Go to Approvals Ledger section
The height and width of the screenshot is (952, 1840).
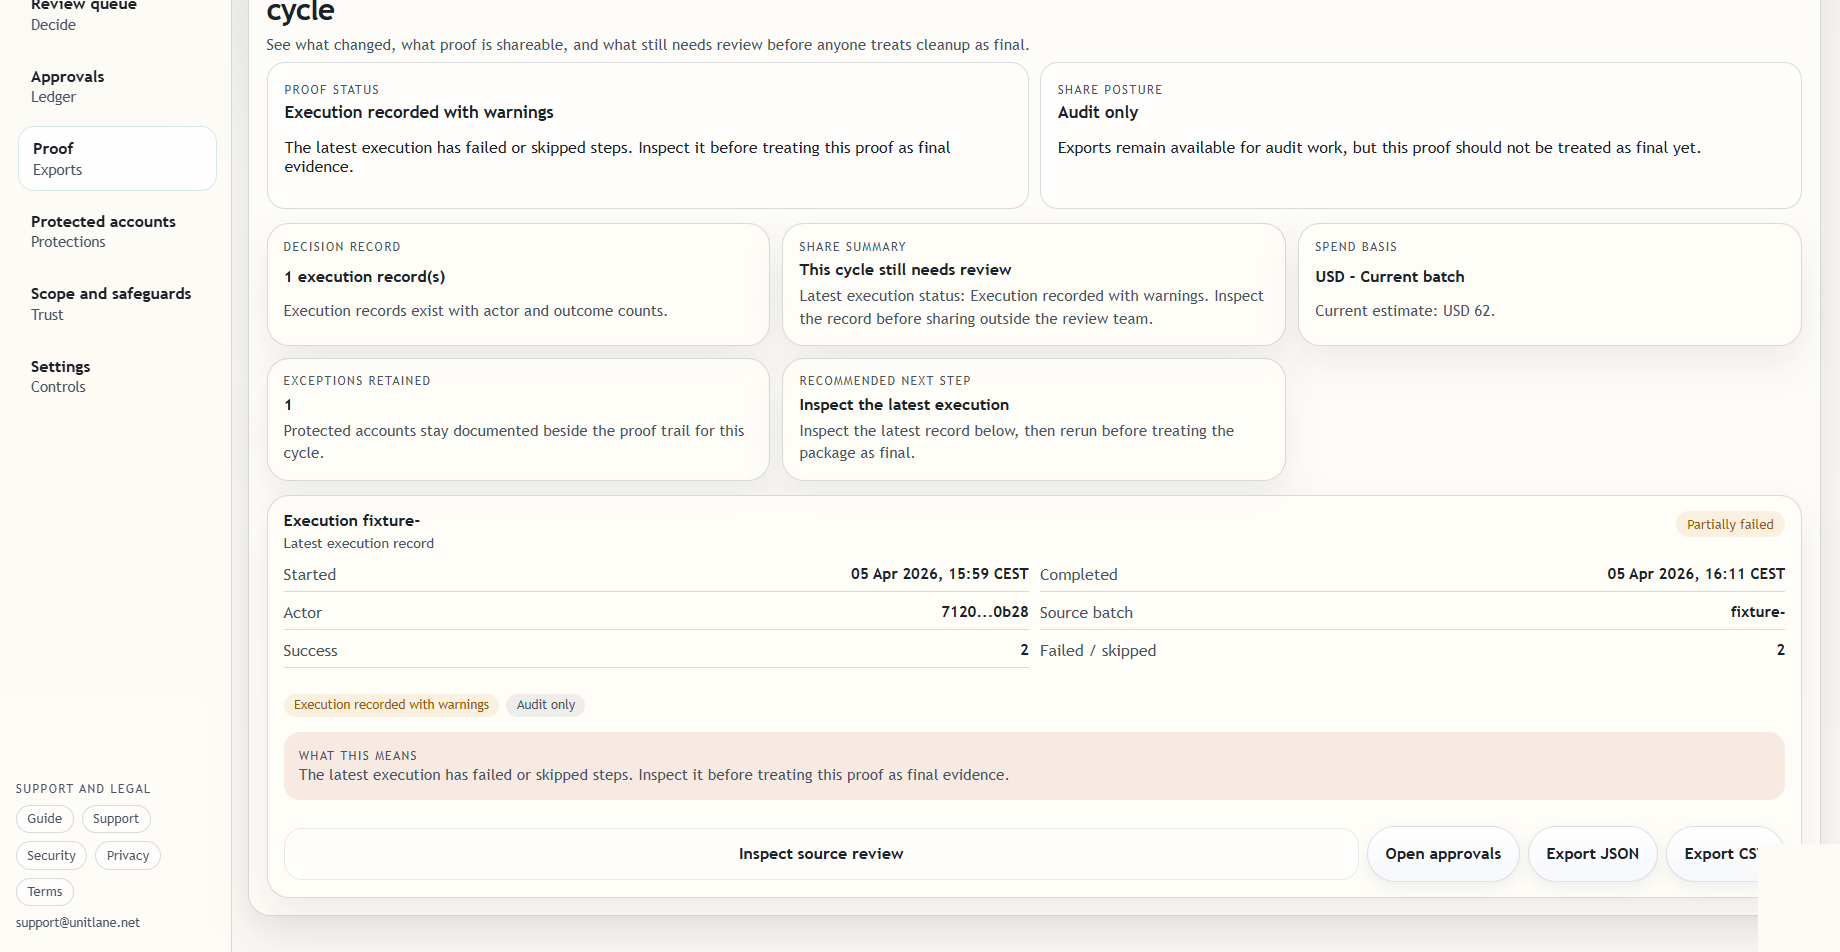[x=67, y=86]
